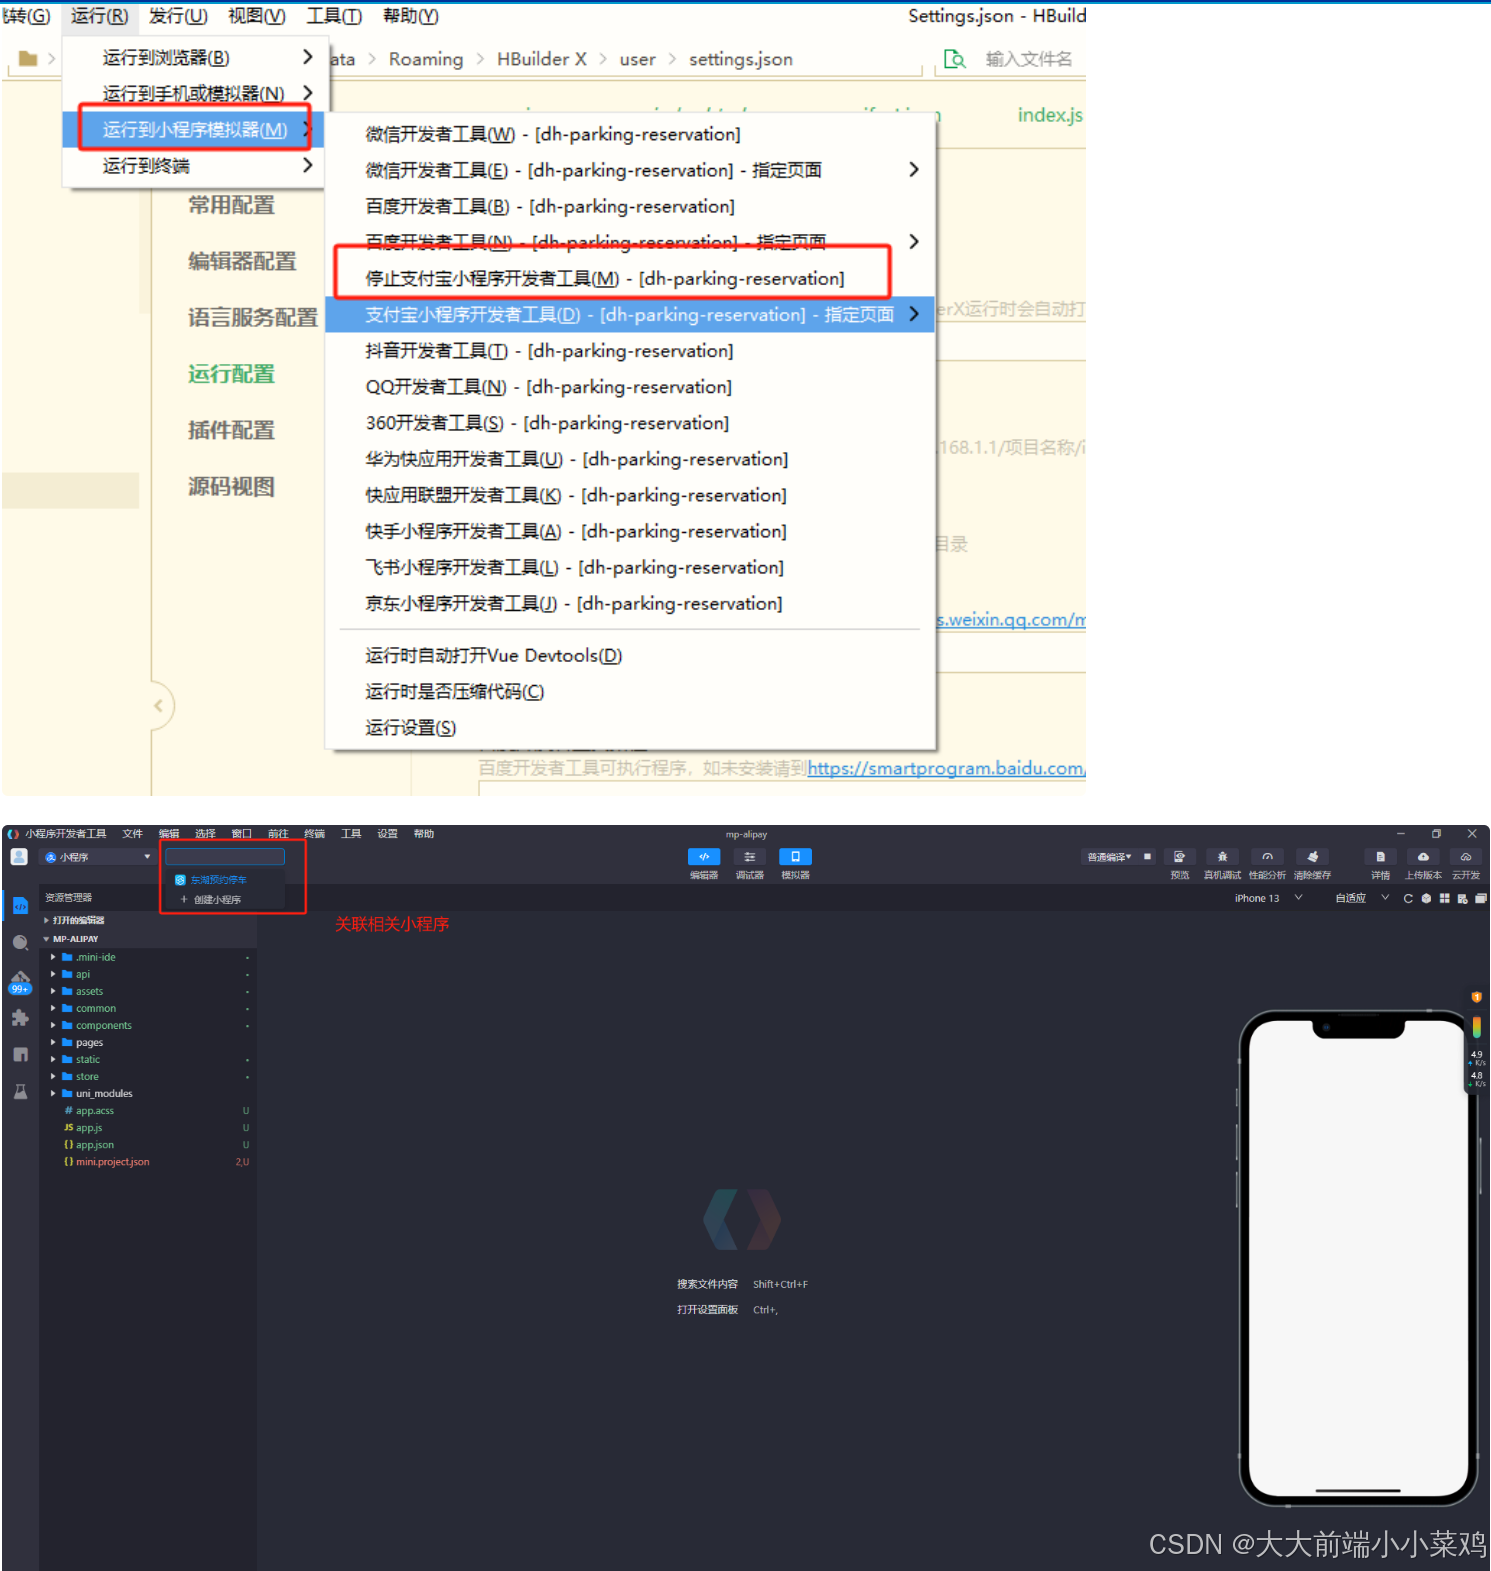Open the 发行(U) menu in HBuilder

pos(178,16)
